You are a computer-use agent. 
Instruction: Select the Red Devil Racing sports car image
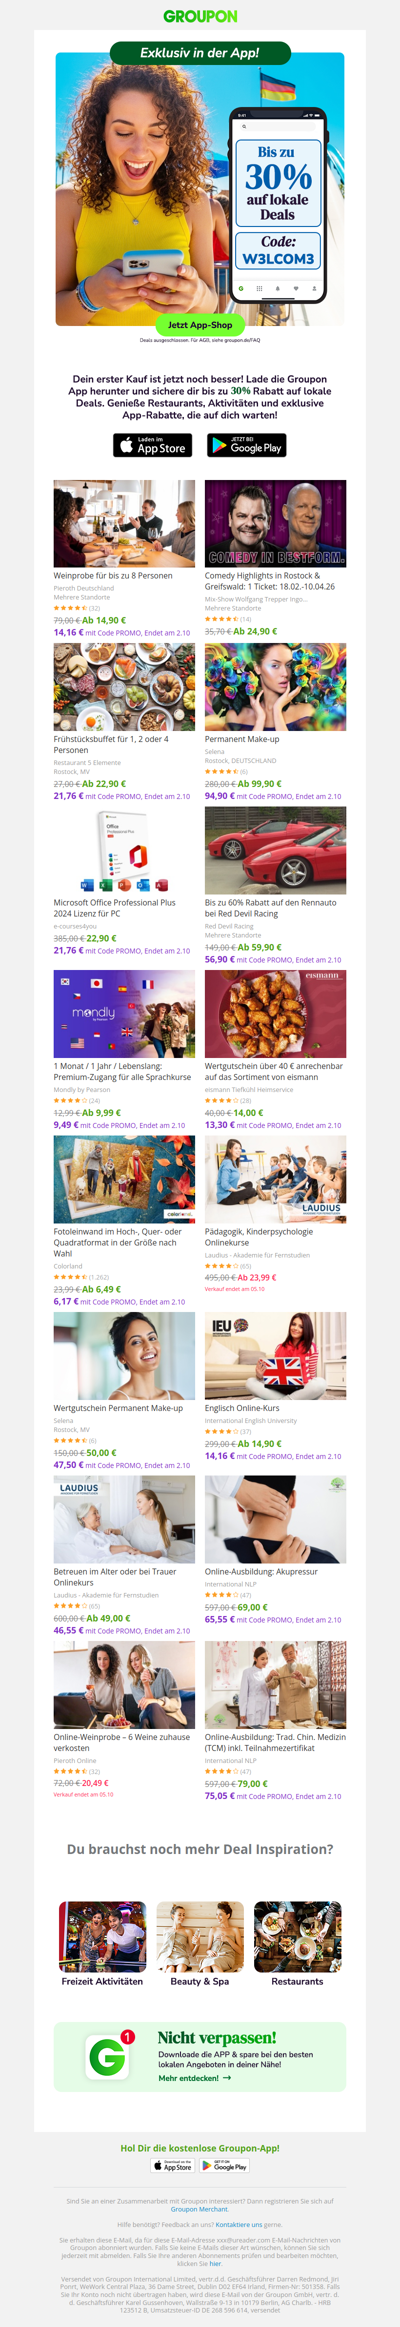276,850
